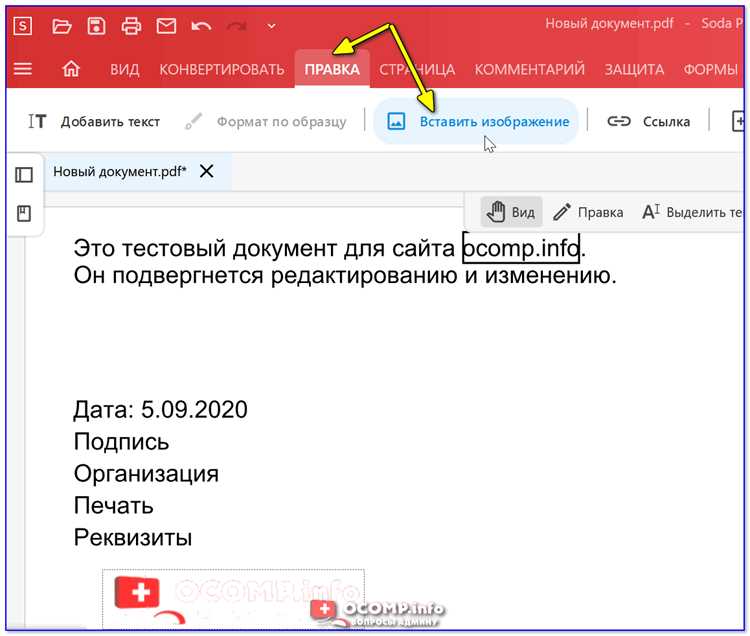750x636 pixels.
Task: Open the СТРАНИЦА tab
Action: 417,70
